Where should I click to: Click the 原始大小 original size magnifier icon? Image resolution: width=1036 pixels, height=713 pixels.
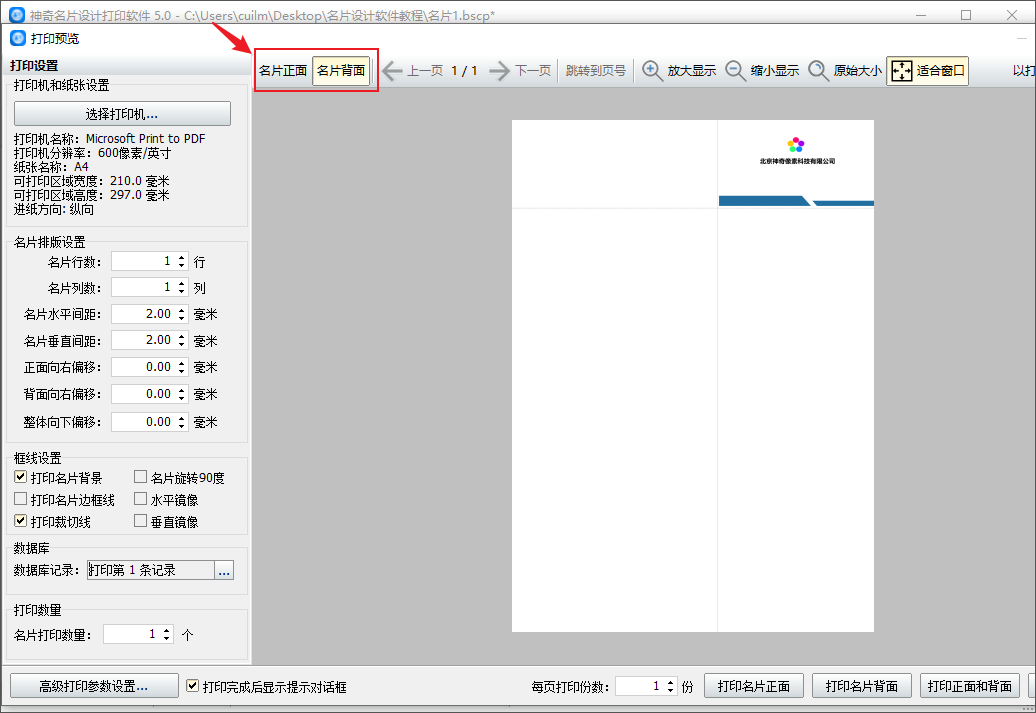click(x=818, y=71)
